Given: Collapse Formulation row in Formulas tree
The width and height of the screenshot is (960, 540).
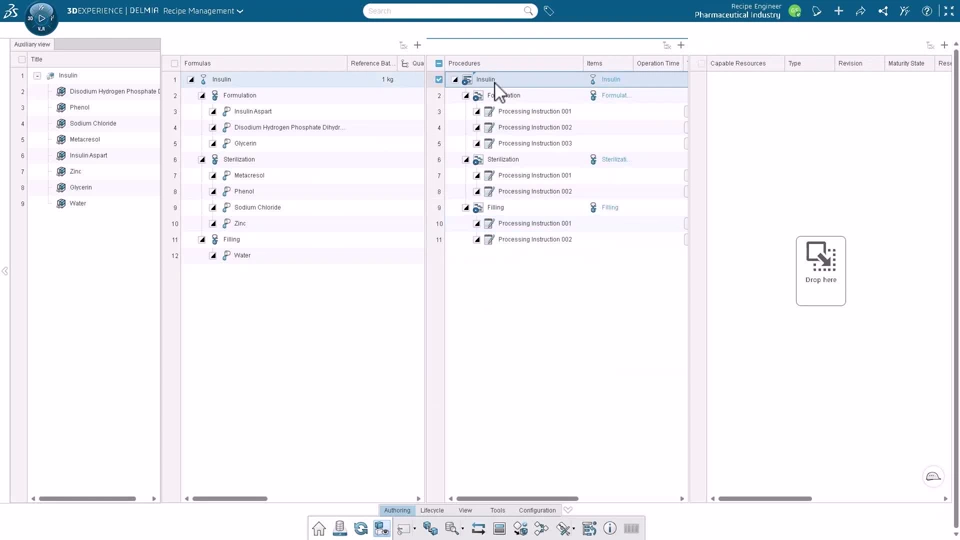Looking at the screenshot, I should click(202, 96).
